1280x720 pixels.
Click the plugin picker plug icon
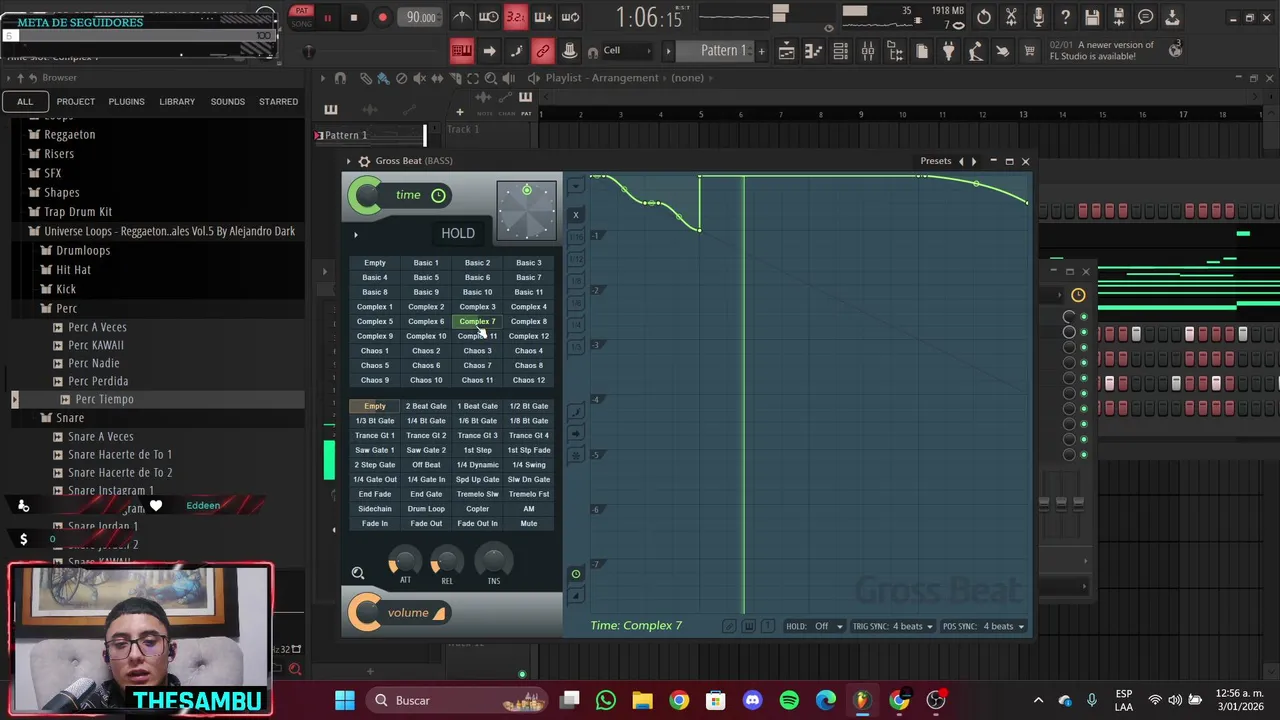(948, 51)
